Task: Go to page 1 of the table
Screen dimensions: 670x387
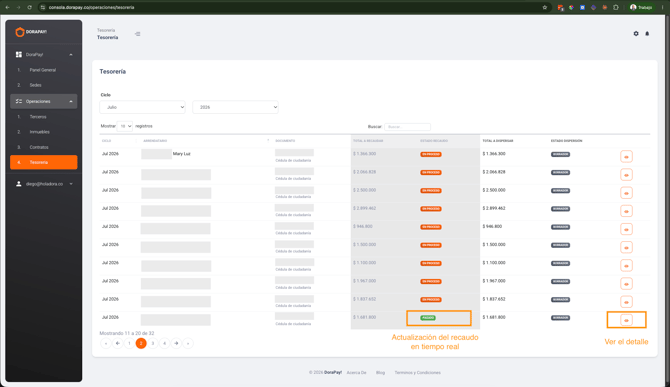Action: [x=129, y=343]
